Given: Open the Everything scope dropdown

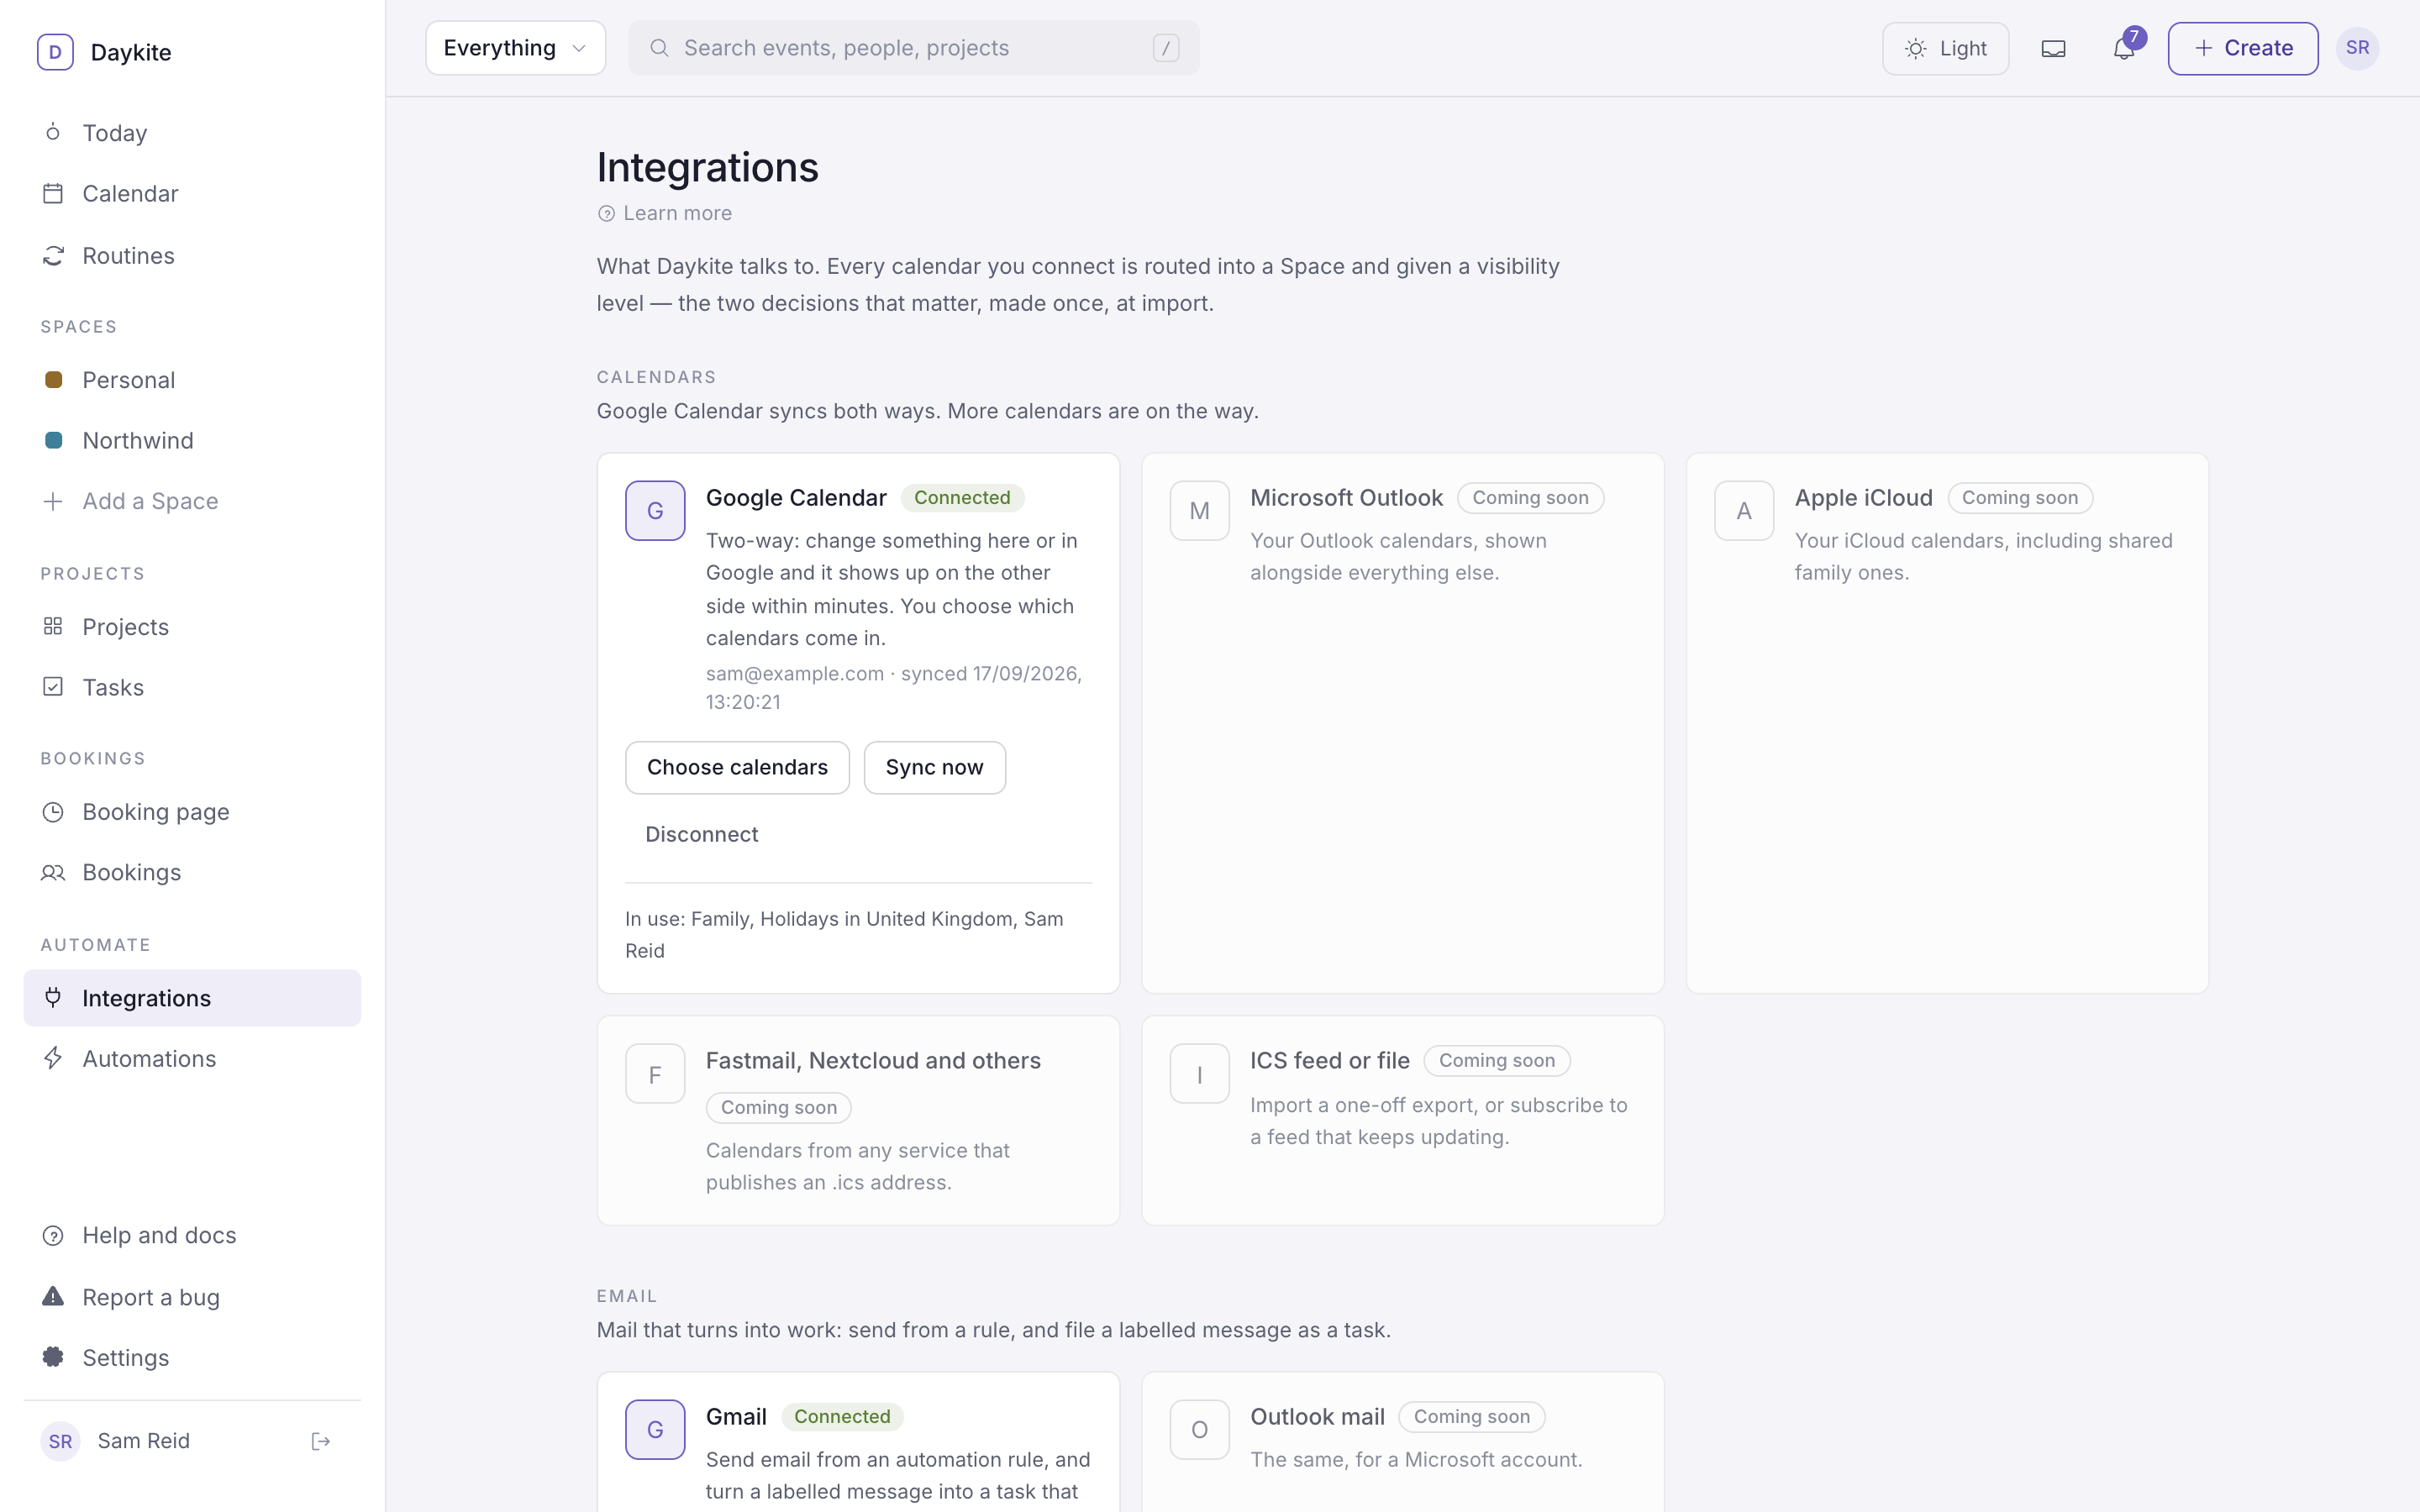Looking at the screenshot, I should point(515,48).
